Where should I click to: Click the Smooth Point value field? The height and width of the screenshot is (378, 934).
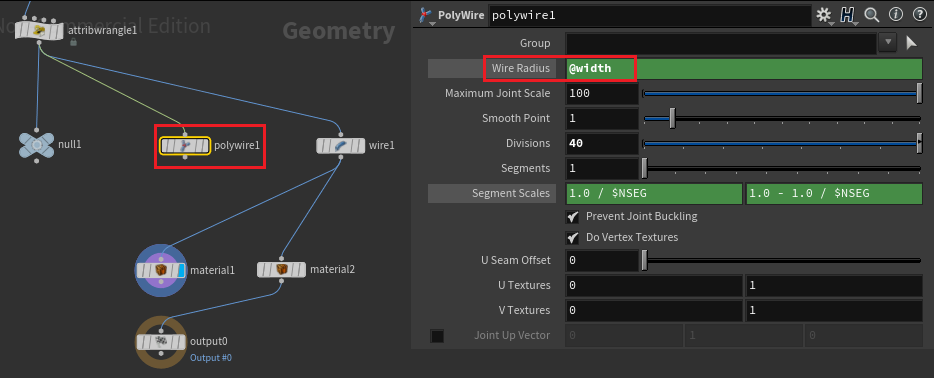click(602, 118)
